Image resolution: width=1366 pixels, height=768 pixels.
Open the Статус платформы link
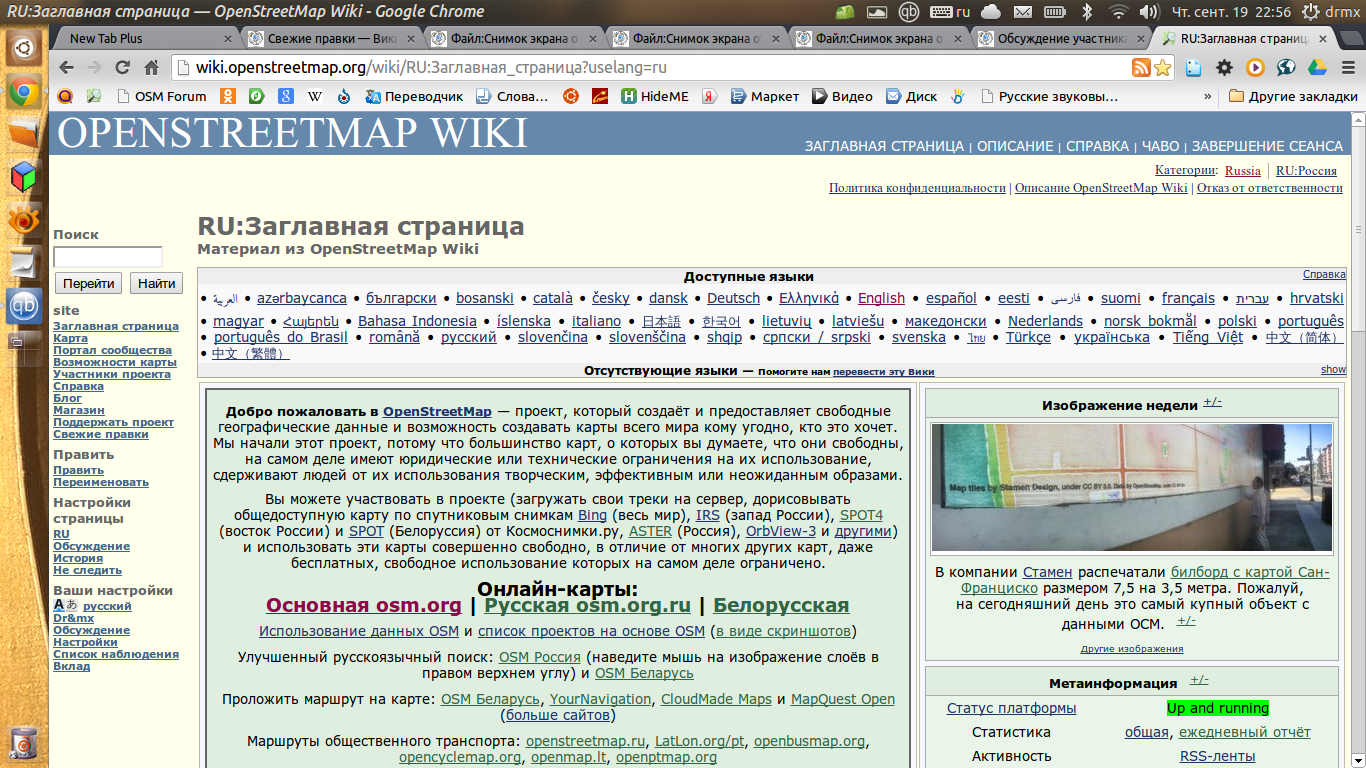point(1012,708)
